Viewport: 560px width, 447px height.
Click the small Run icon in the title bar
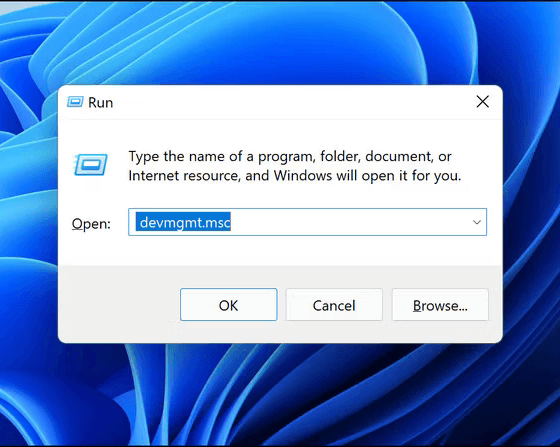75,102
